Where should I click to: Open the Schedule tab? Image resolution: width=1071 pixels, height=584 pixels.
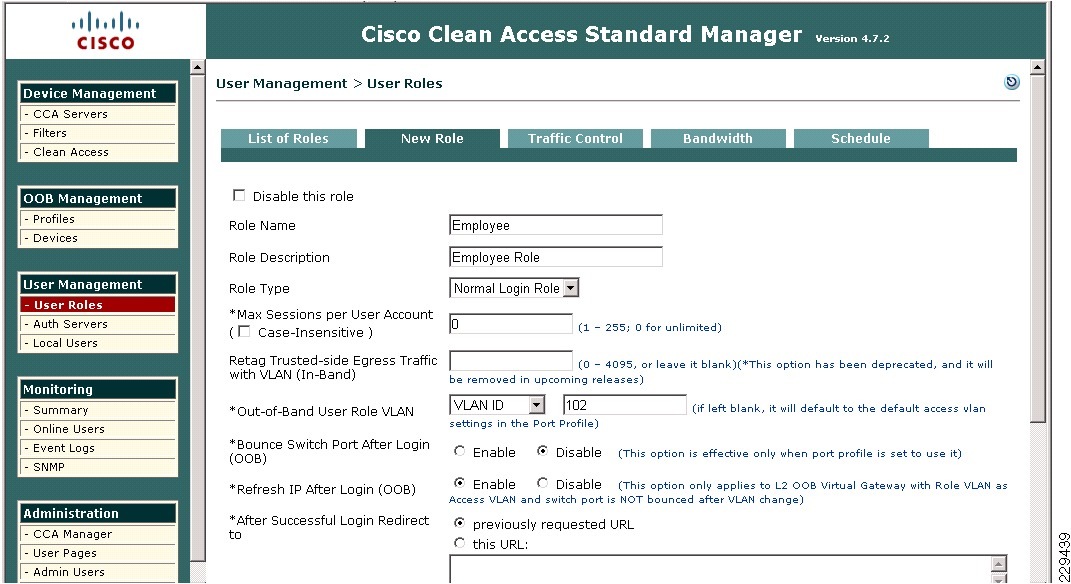[860, 139]
